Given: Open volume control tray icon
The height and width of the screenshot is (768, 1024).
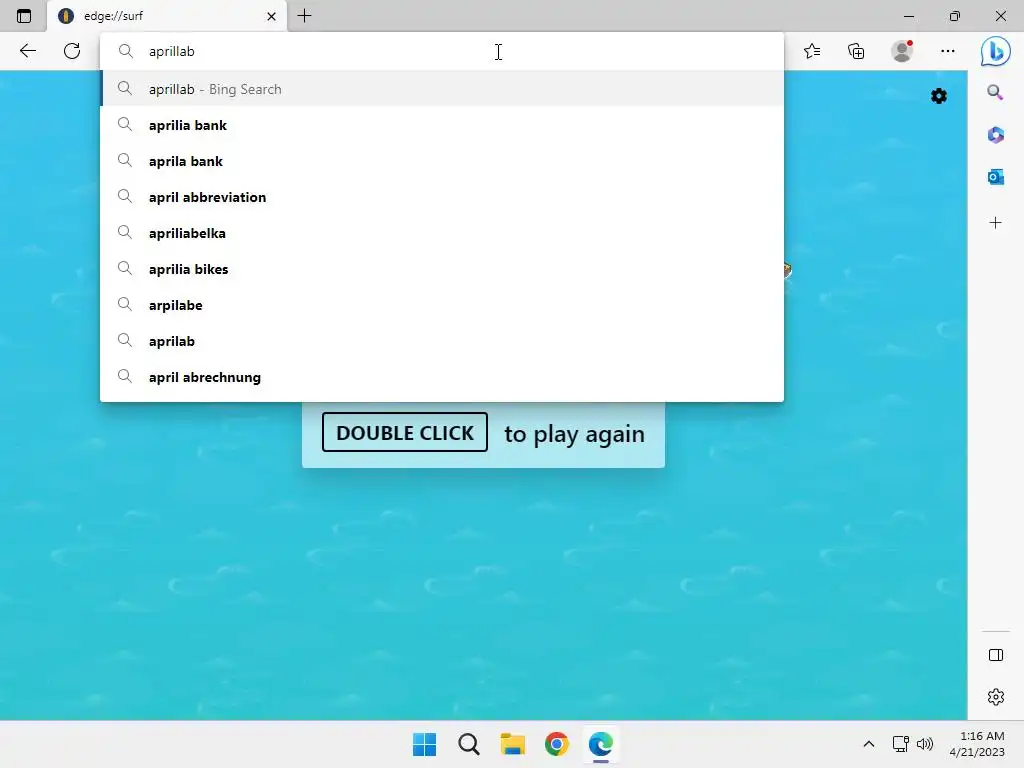Looking at the screenshot, I should [925, 744].
